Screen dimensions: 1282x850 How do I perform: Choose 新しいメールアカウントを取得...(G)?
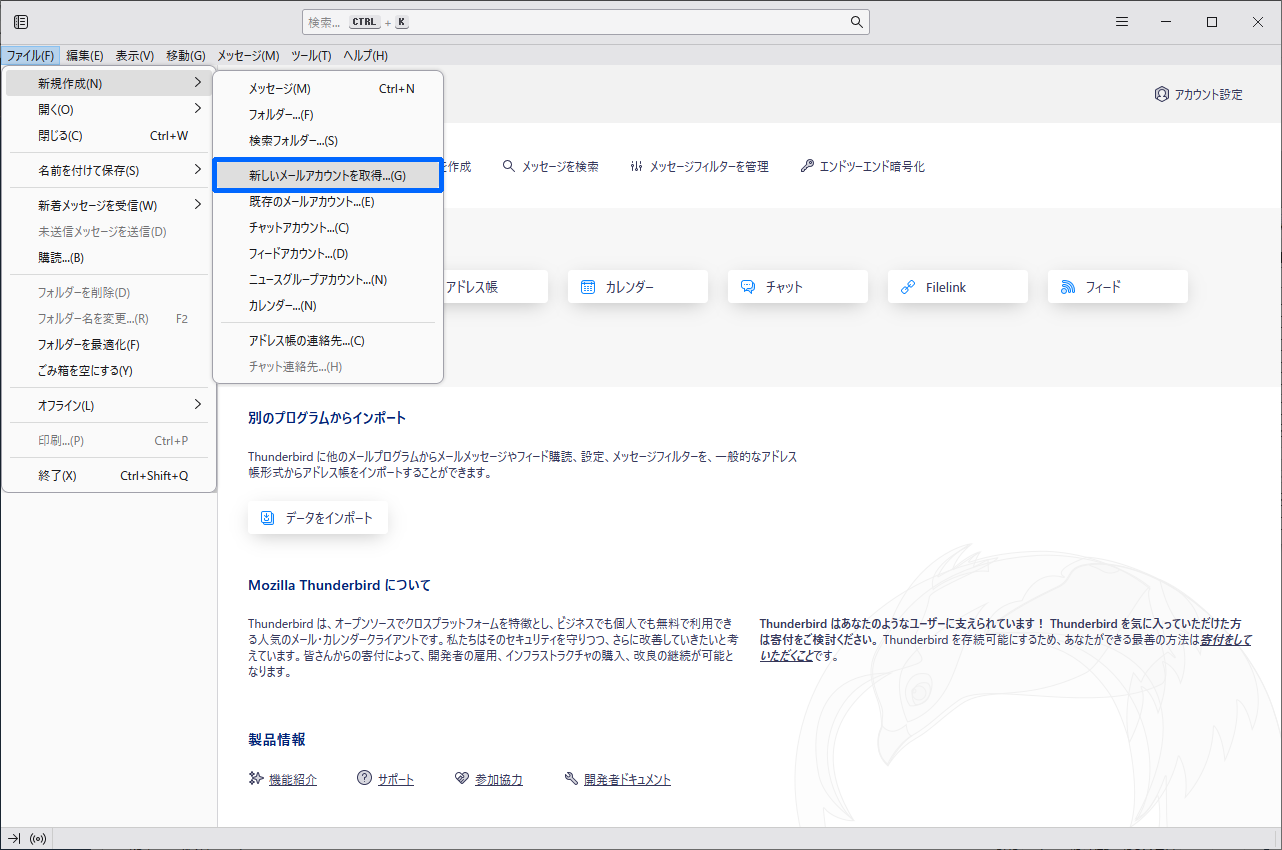pyautogui.click(x=328, y=175)
